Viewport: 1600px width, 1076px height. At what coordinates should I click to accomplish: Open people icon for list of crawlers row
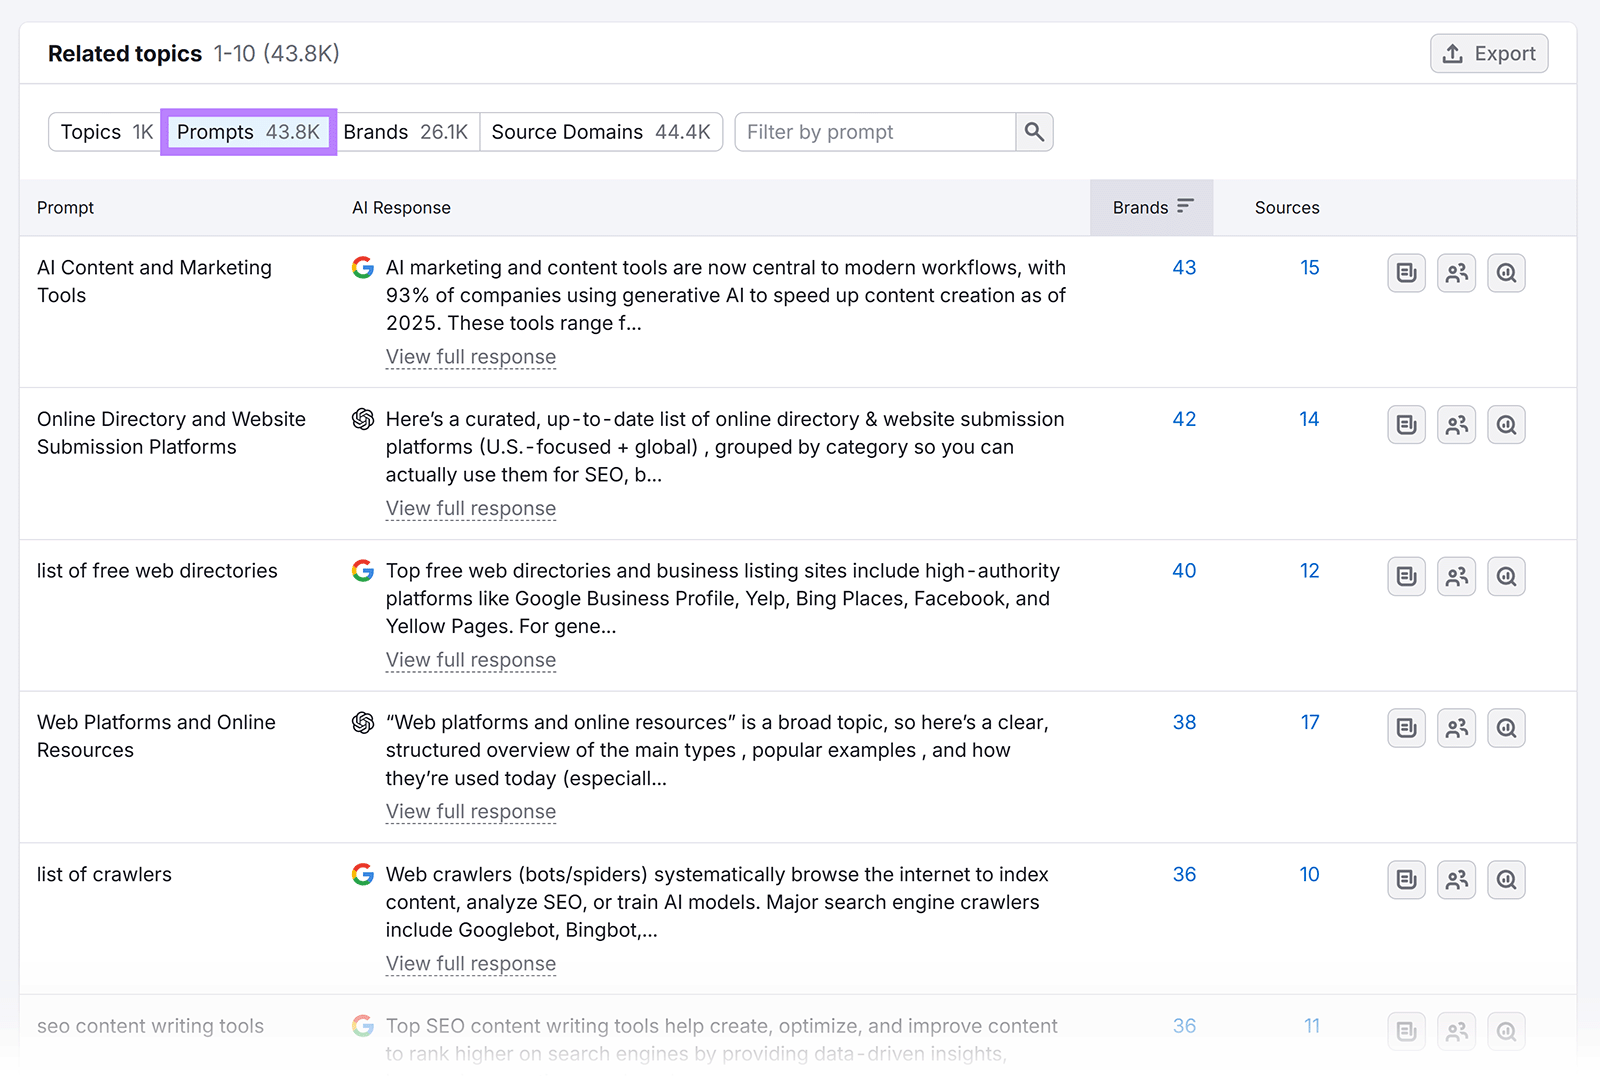[1456, 880]
